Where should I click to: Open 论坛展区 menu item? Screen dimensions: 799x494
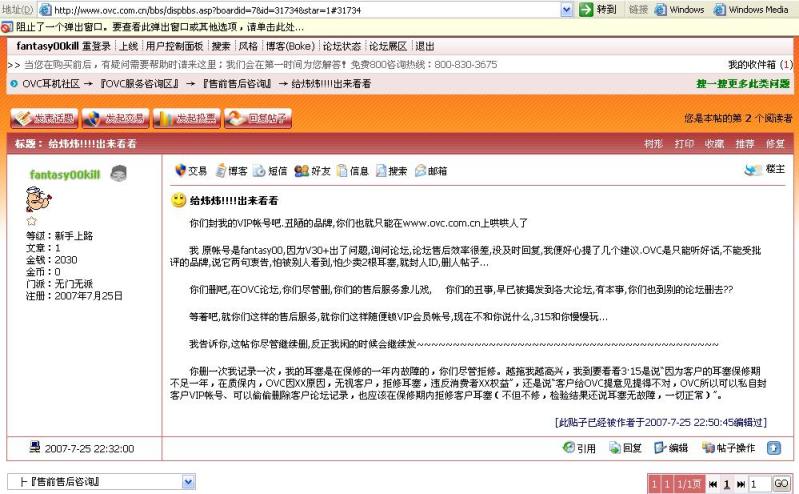[387, 46]
